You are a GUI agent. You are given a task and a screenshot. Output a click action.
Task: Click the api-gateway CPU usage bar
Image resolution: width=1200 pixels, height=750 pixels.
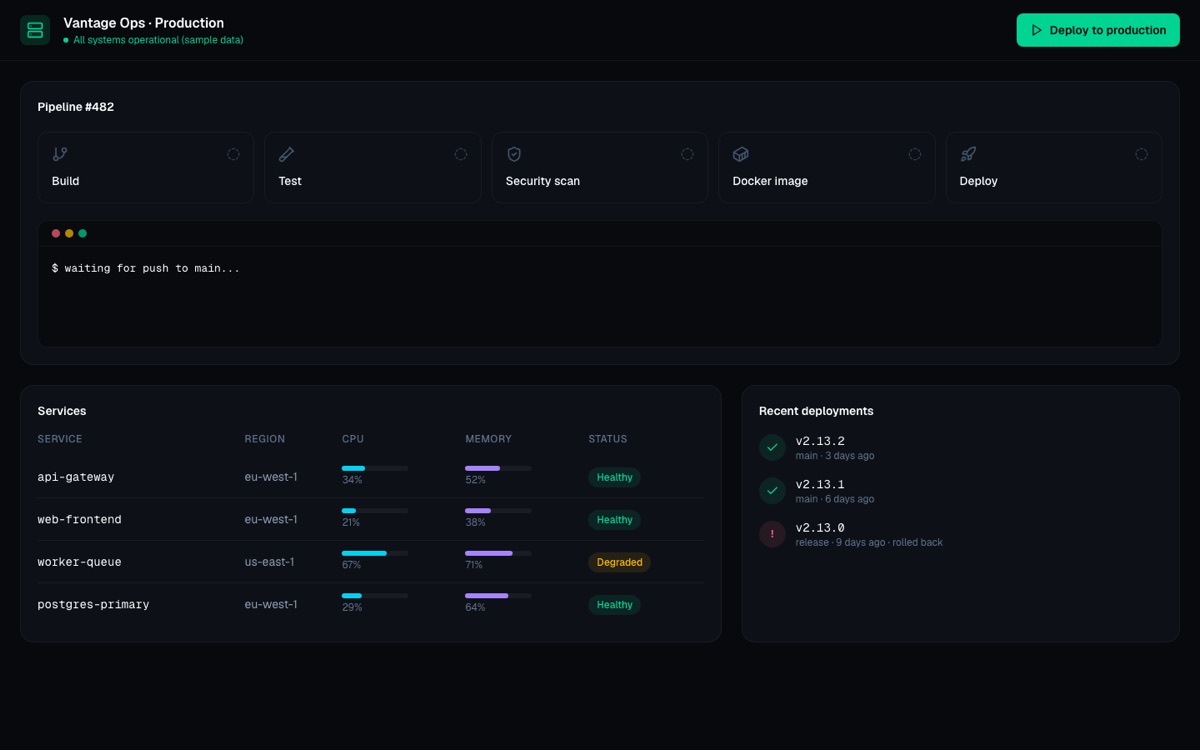click(375, 468)
